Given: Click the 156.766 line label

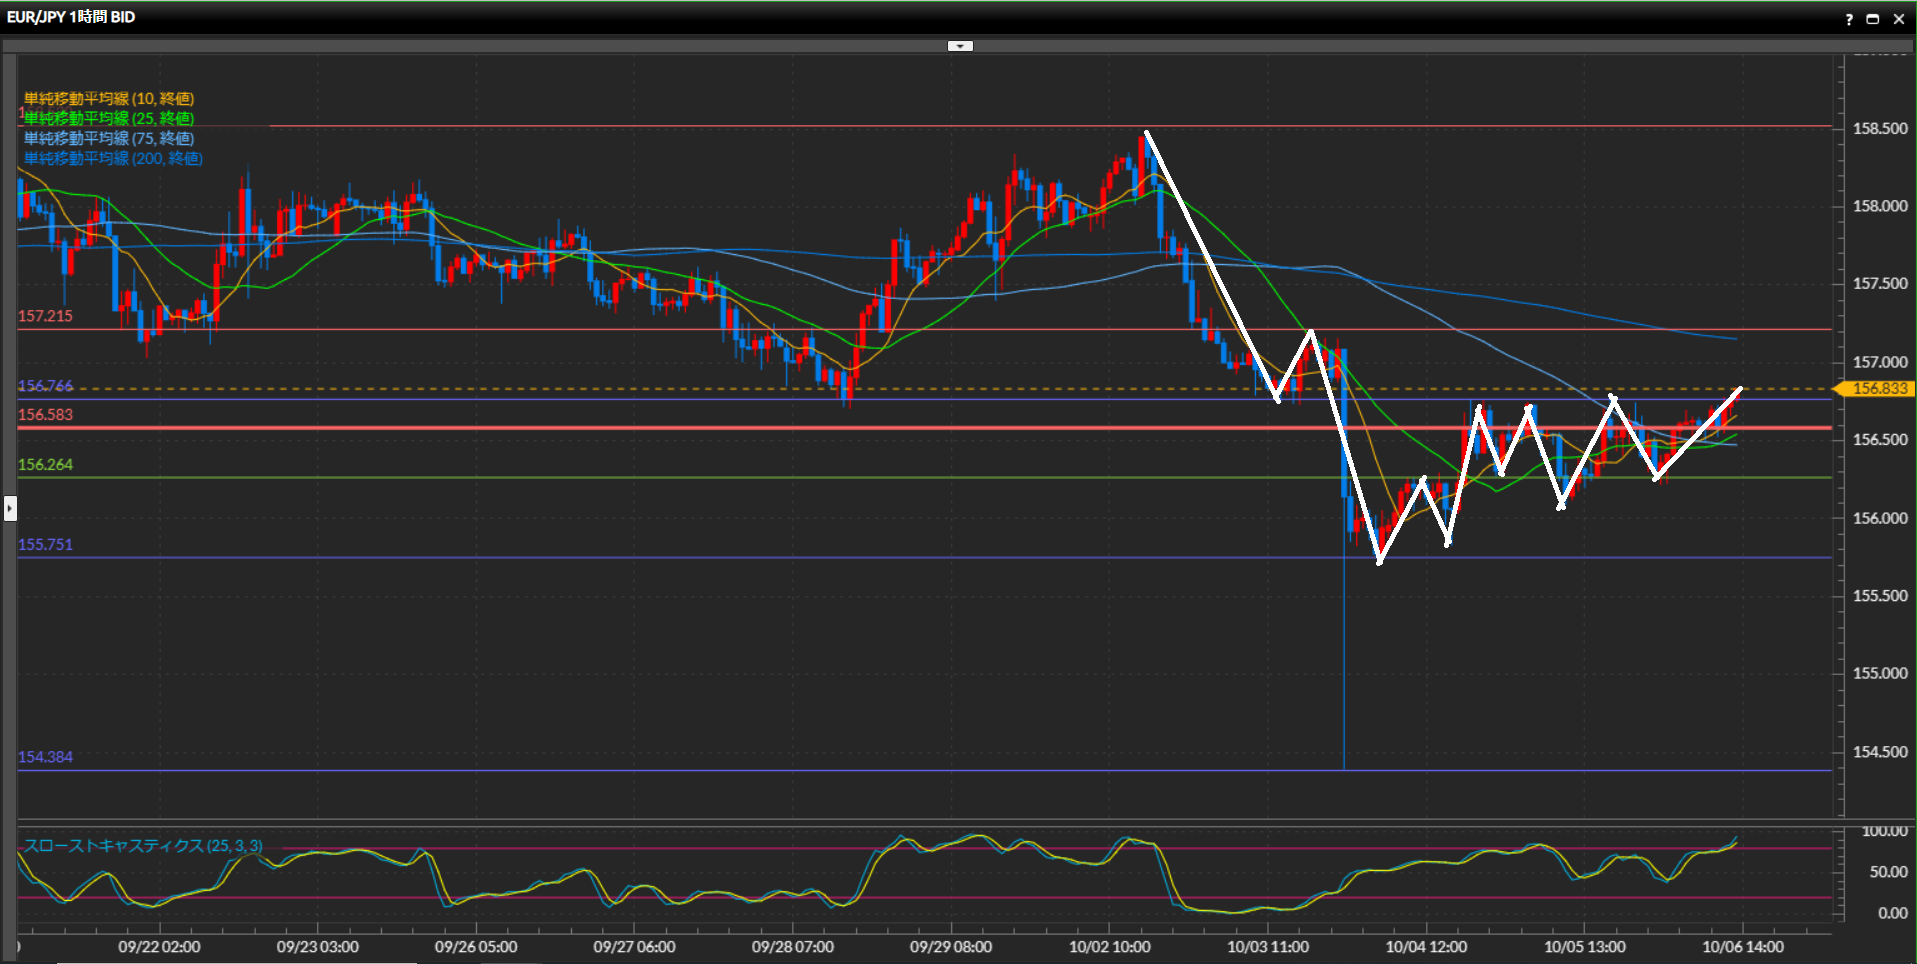Looking at the screenshot, I should tap(46, 386).
